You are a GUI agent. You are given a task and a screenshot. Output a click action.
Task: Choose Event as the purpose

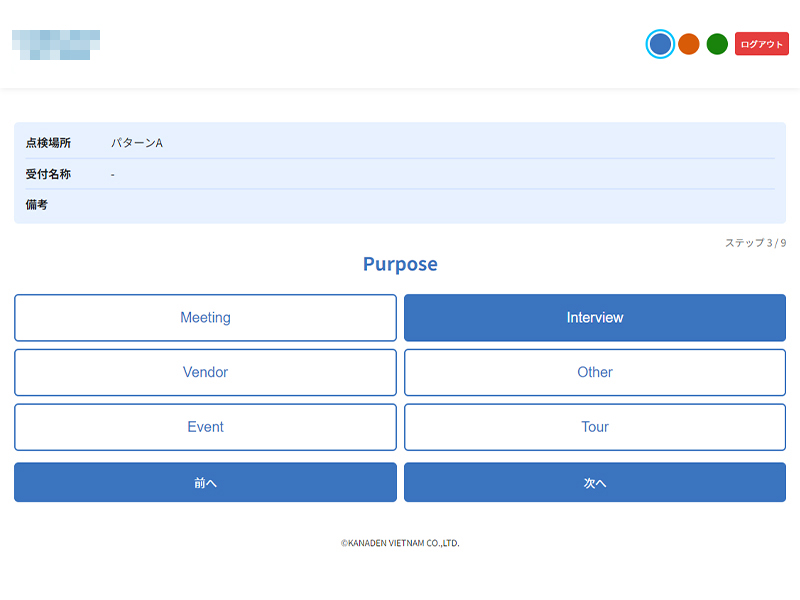coord(205,427)
